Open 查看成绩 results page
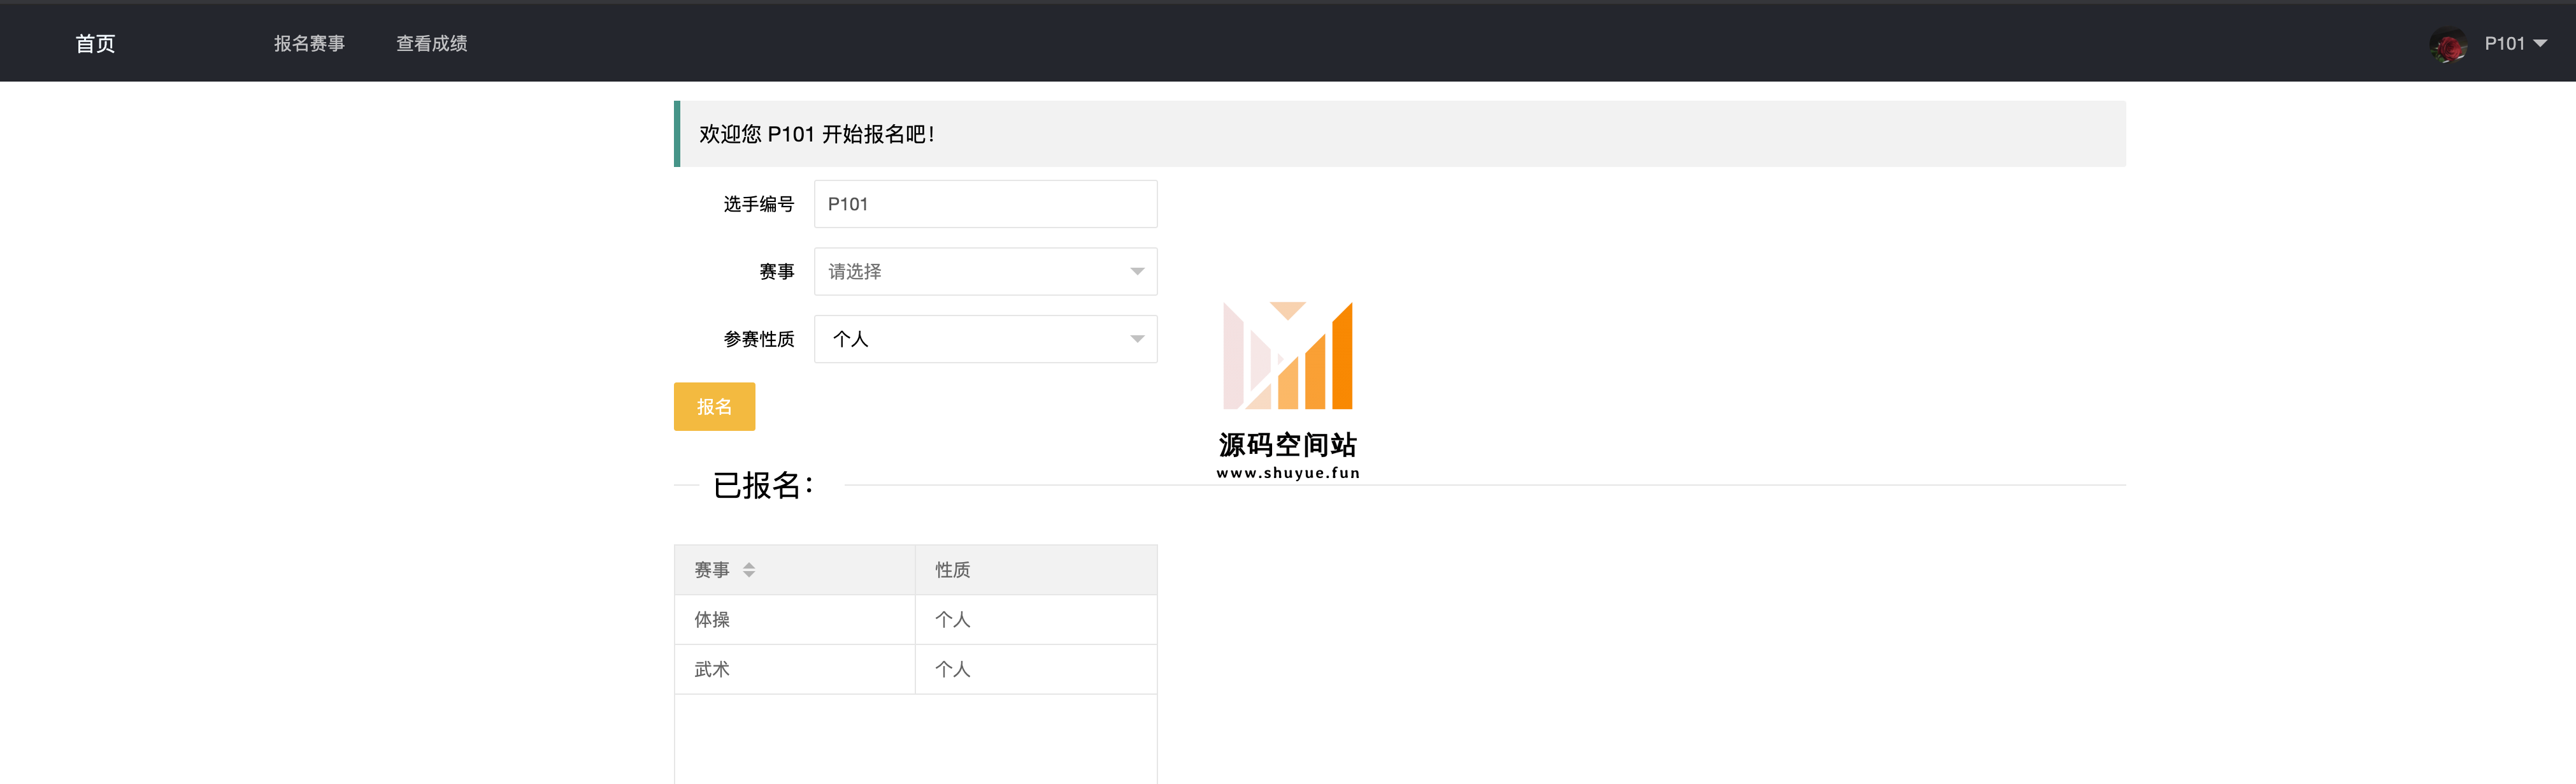This screenshot has width=2576, height=784. [x=431, y=44]
